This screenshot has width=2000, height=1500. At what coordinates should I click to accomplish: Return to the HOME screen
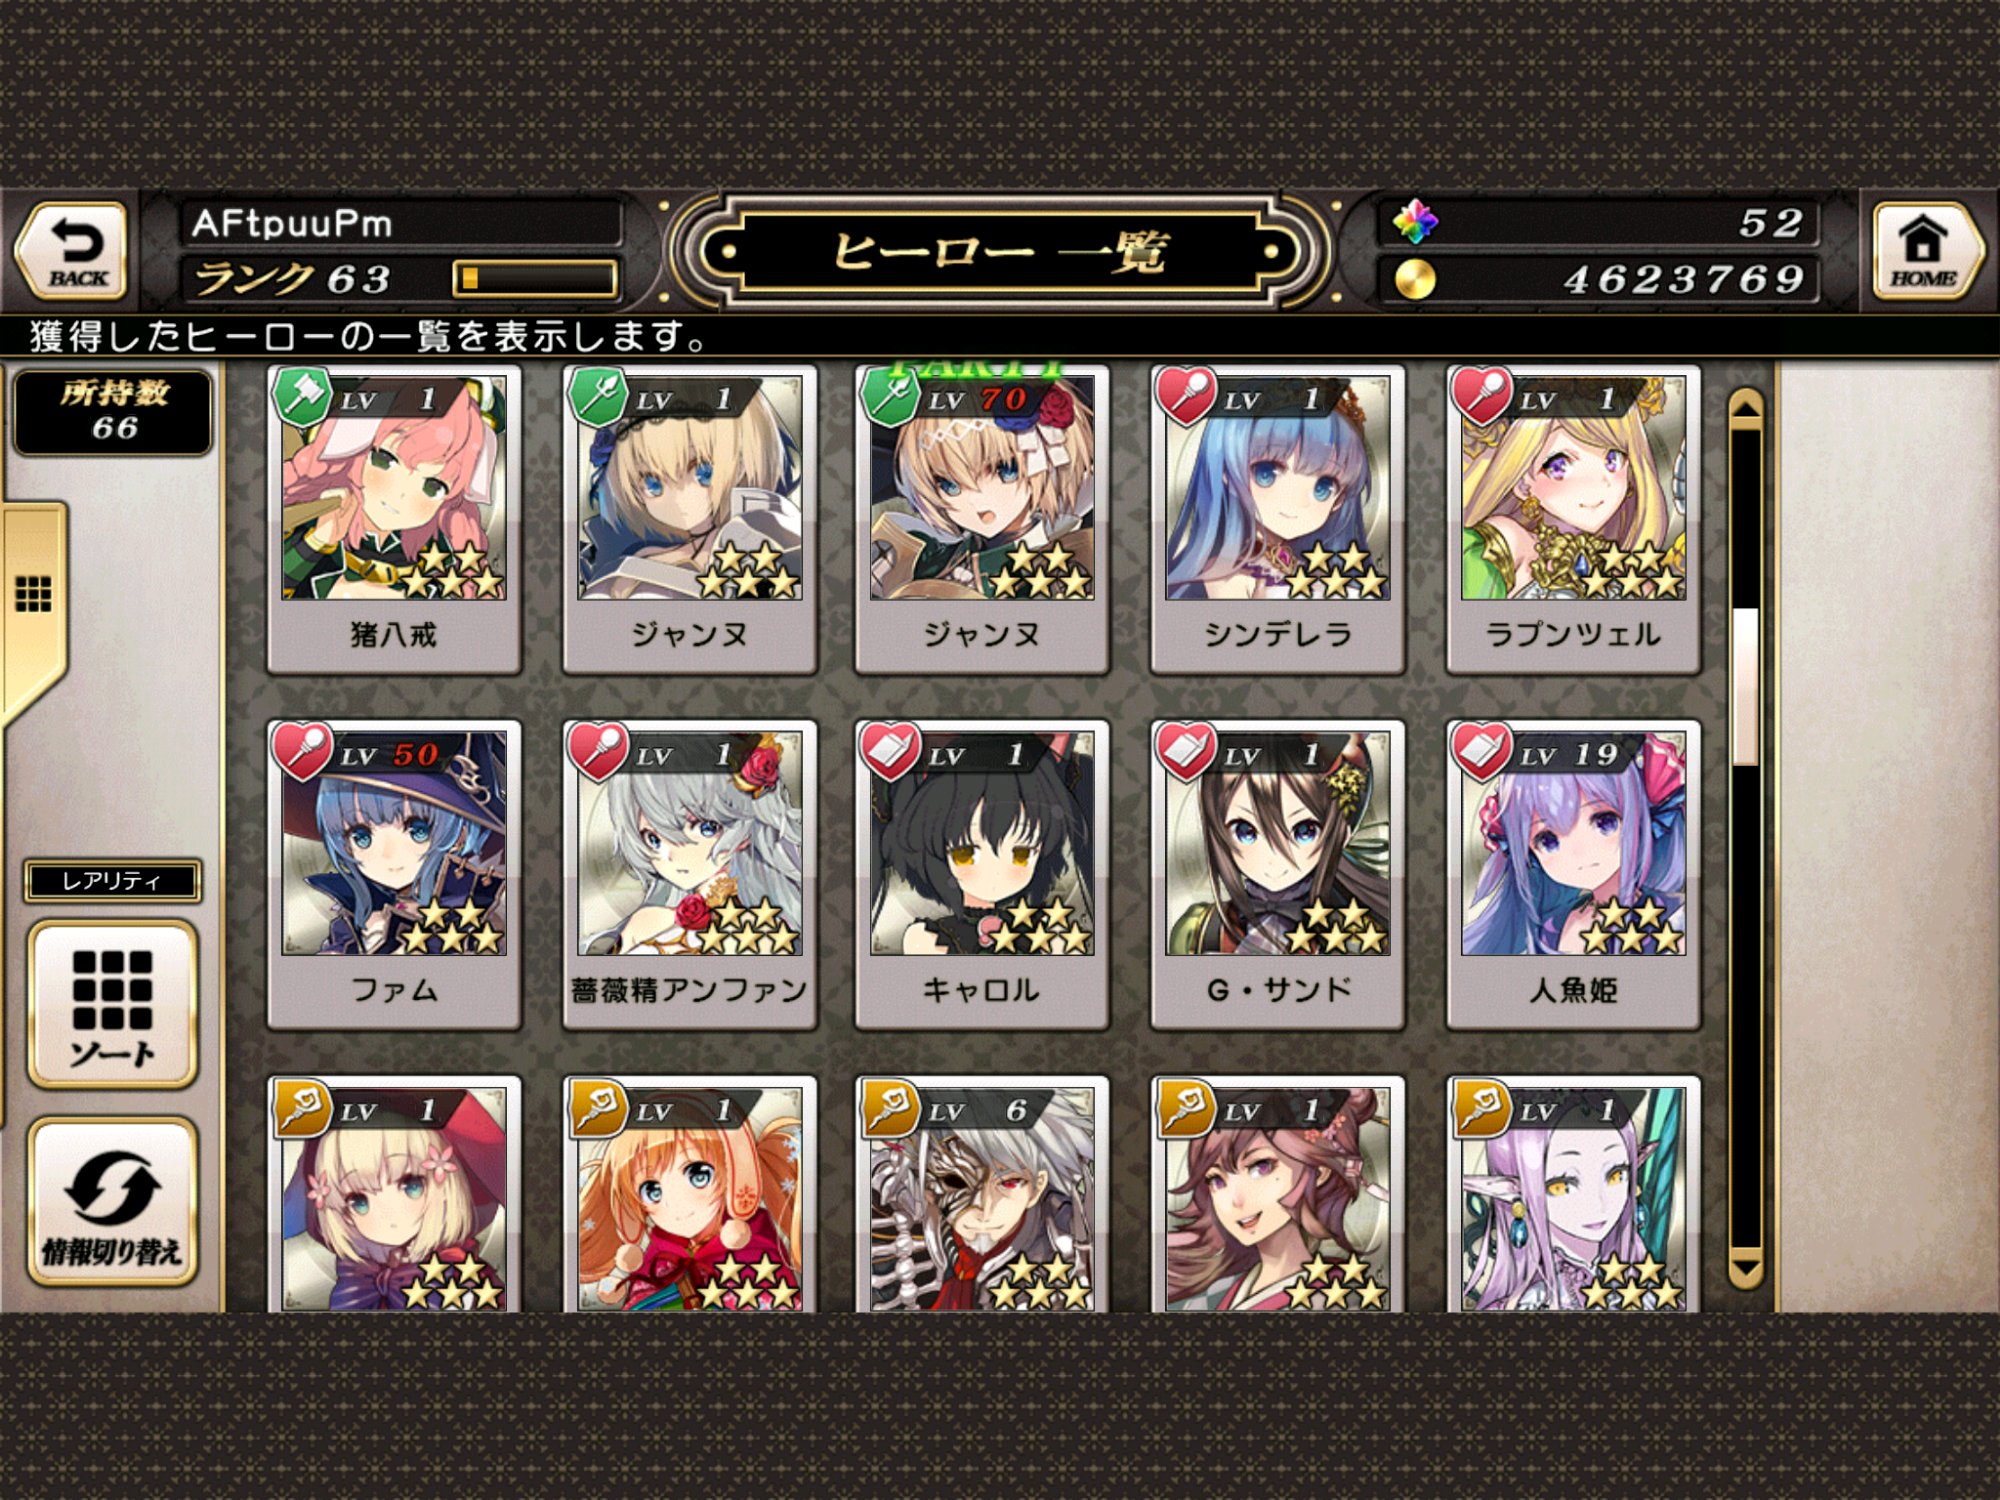point(1924,250)
